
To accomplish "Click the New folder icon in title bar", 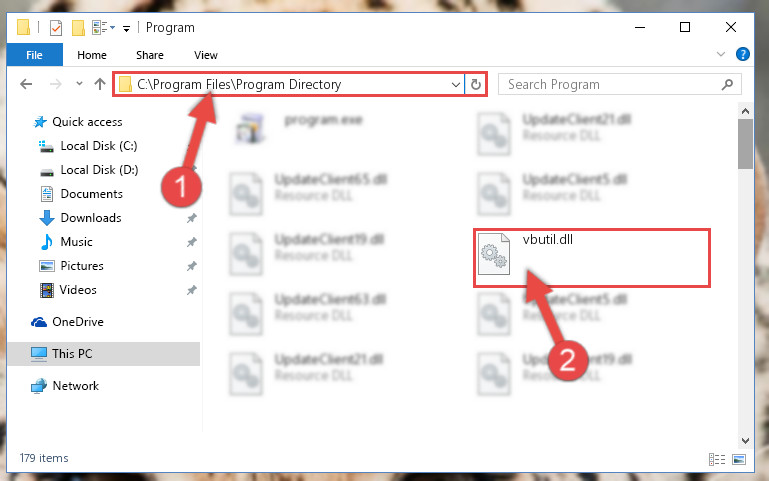I will click(78, 28).
